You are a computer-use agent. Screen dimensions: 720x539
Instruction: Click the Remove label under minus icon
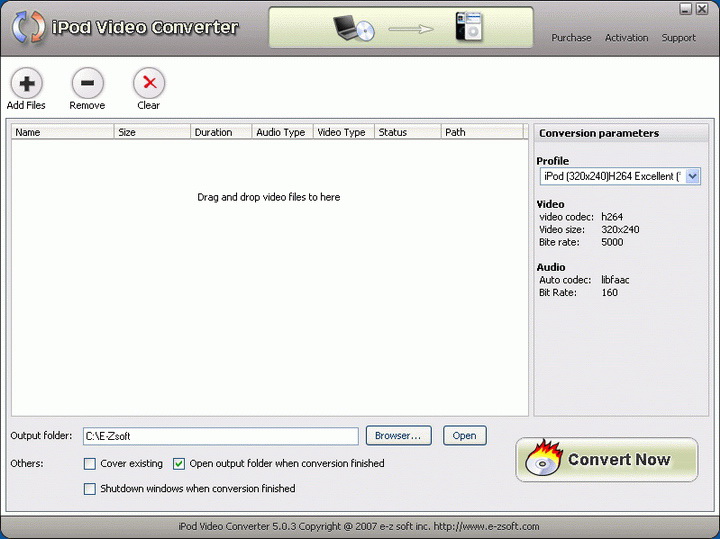tap(87, 105)
